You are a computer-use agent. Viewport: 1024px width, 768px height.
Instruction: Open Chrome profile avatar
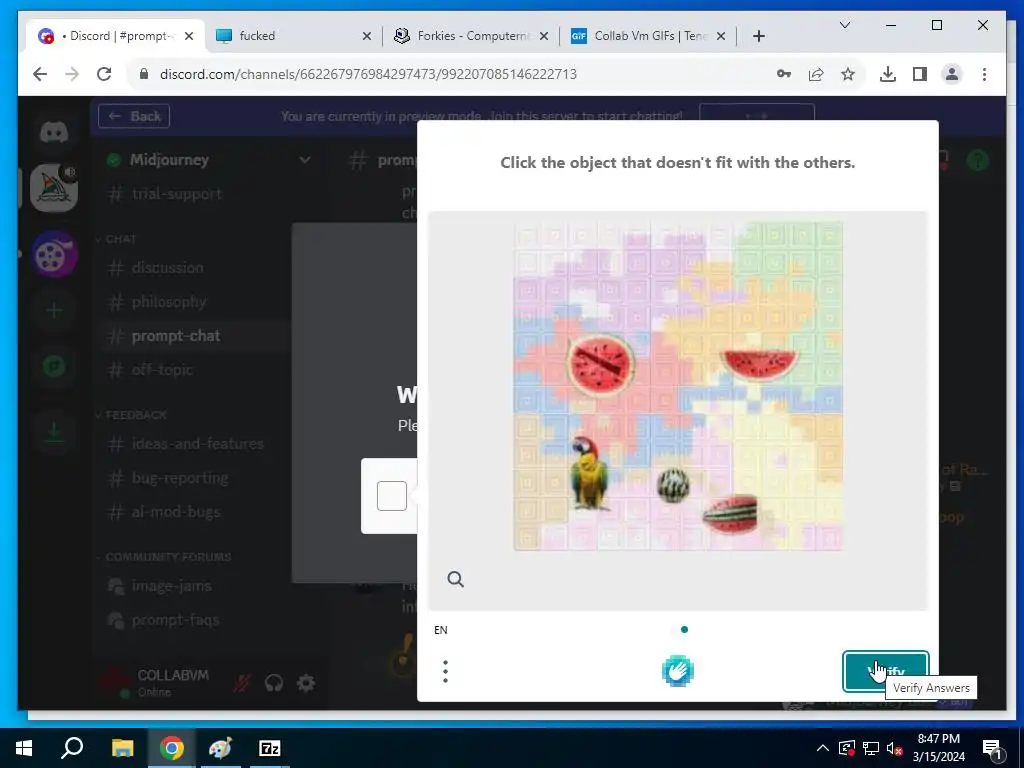(x=952, y=74)
